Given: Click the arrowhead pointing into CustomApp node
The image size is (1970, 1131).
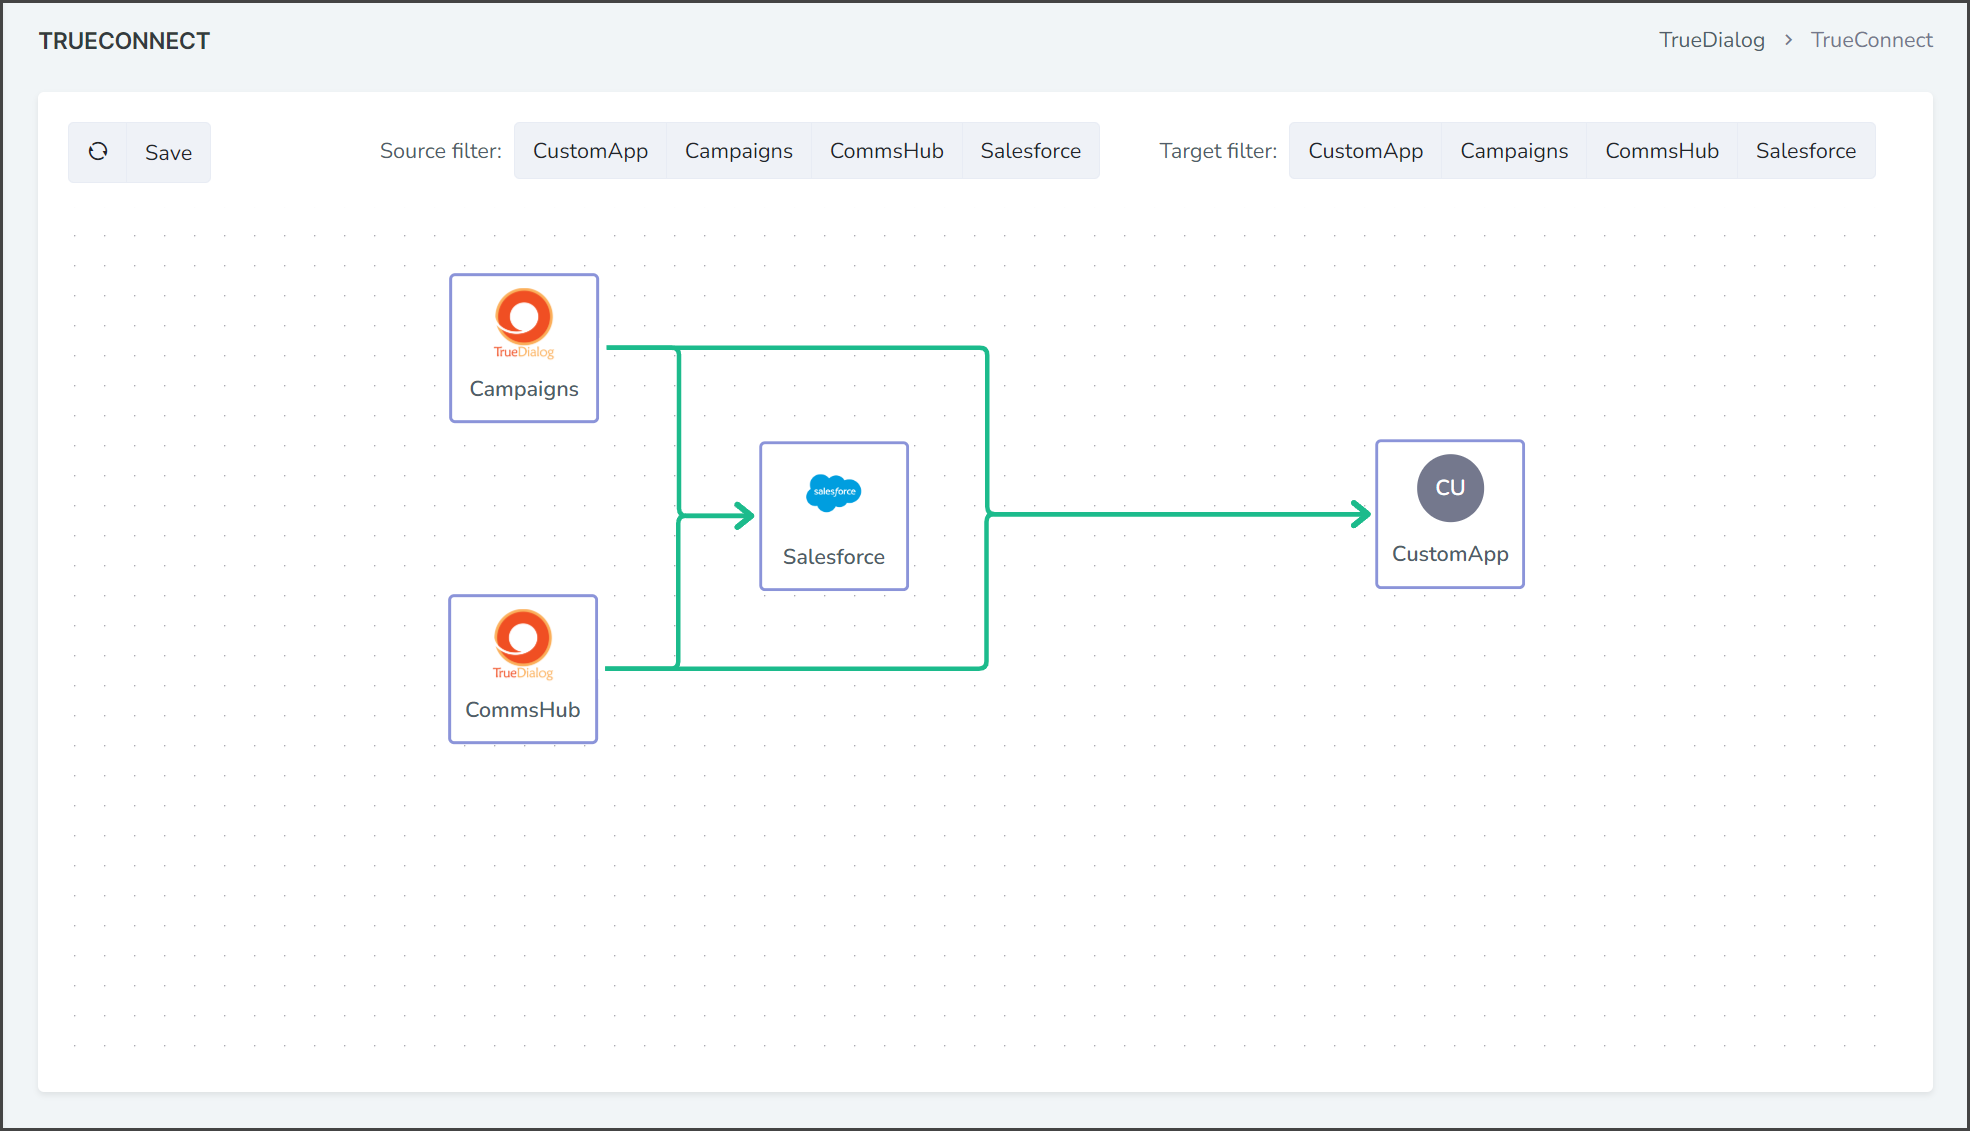Looking at the screenshot, I should click(x=1361, y=514).
